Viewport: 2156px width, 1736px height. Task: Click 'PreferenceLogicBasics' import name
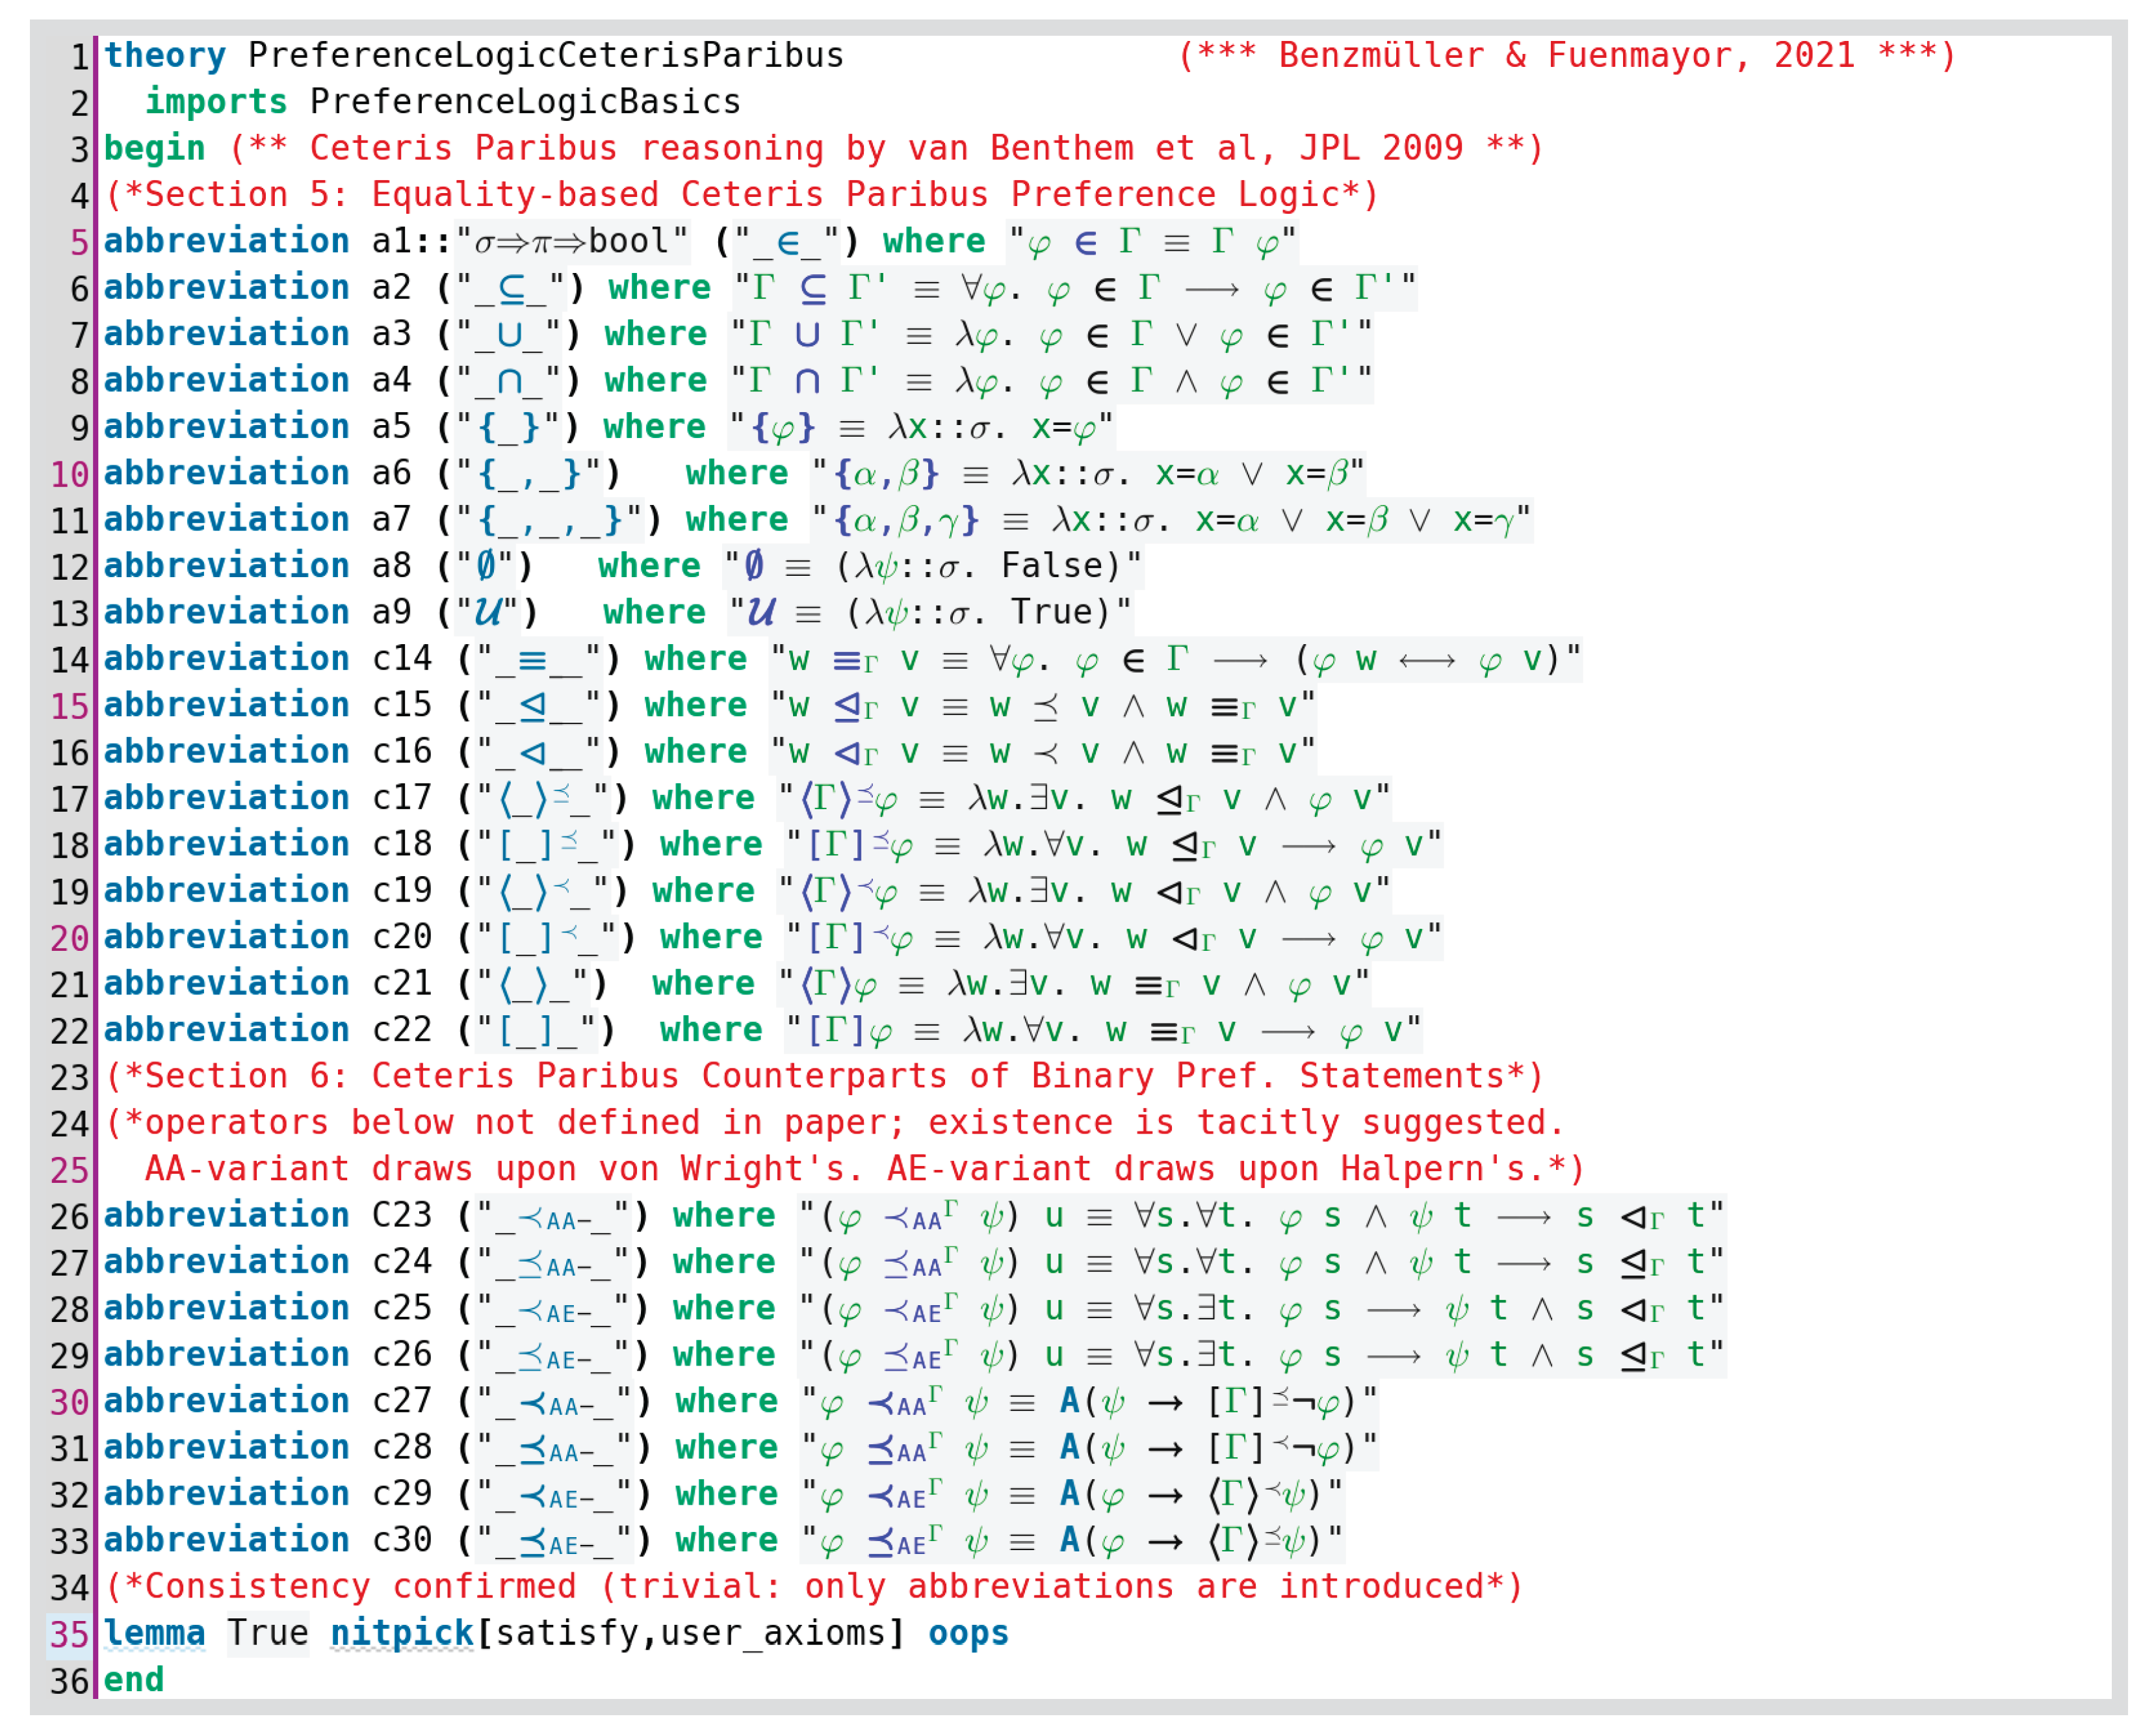pyautogui.click(x=525, y=102)
